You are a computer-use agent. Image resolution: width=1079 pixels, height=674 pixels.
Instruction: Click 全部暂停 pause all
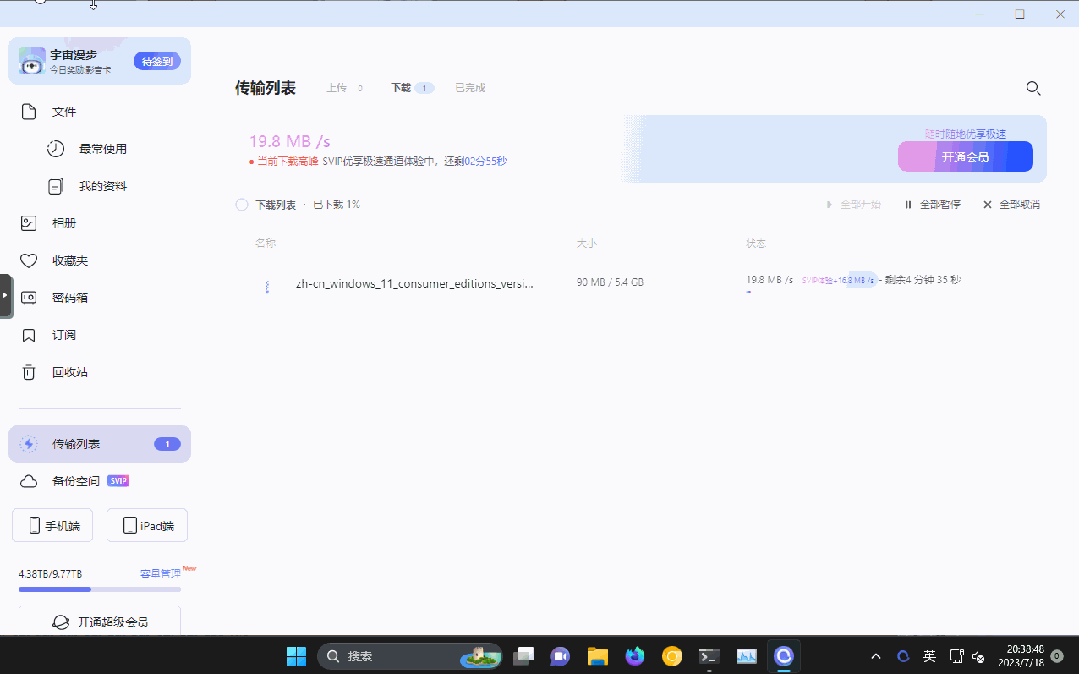932,204
